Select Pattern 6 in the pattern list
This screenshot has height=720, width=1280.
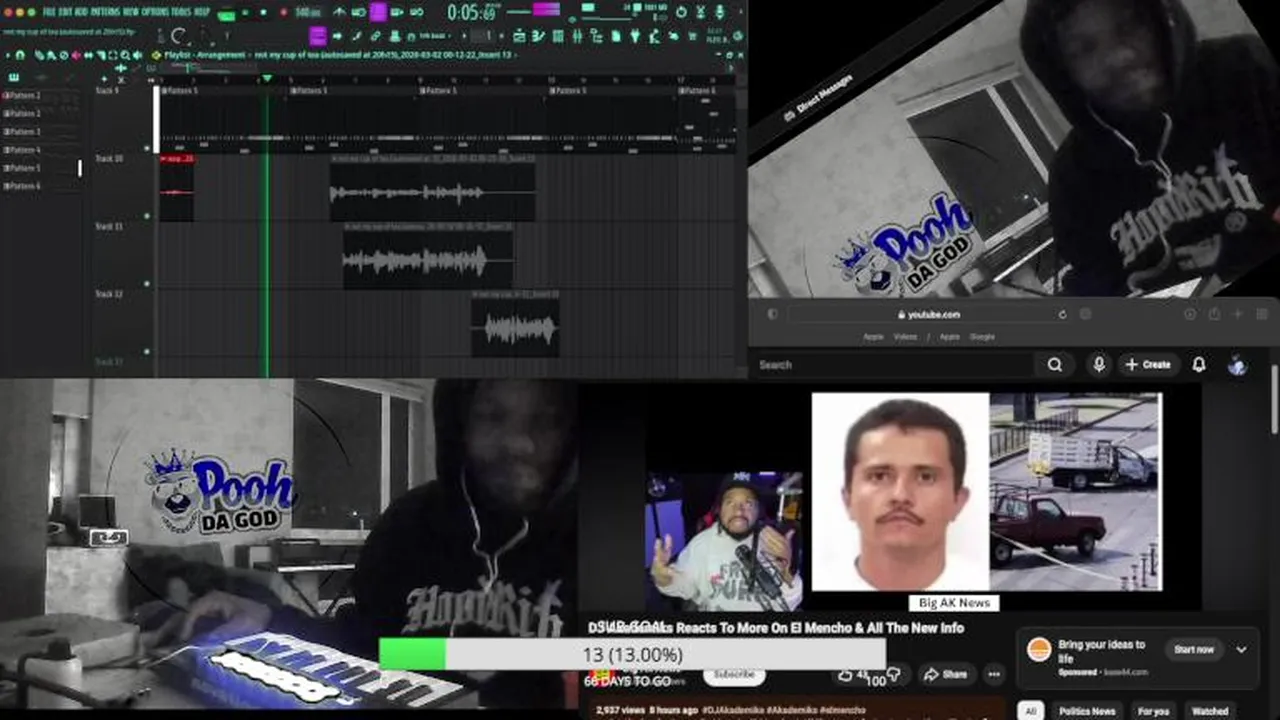tap(24, 185)
